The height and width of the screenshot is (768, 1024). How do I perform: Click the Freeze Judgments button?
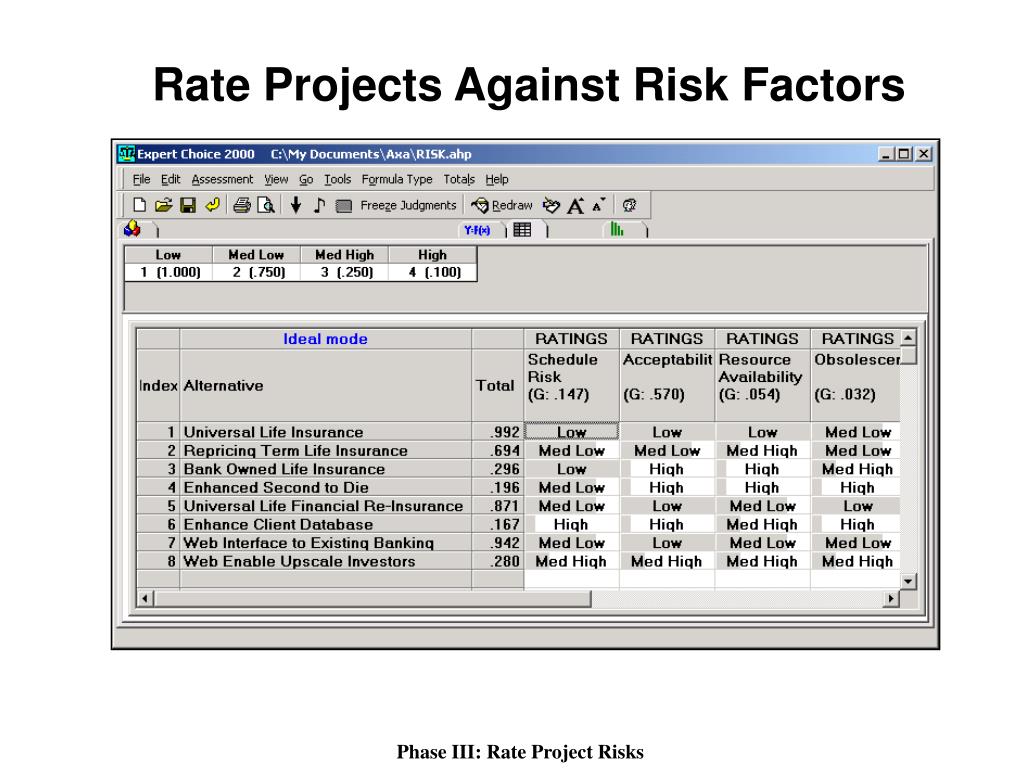408,205
